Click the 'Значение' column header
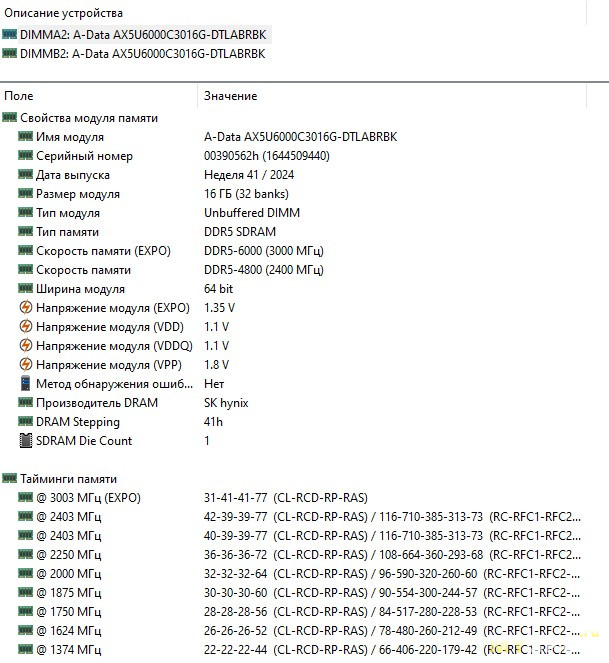This screenshot has width=609, height=663. (x=230, y=96)
